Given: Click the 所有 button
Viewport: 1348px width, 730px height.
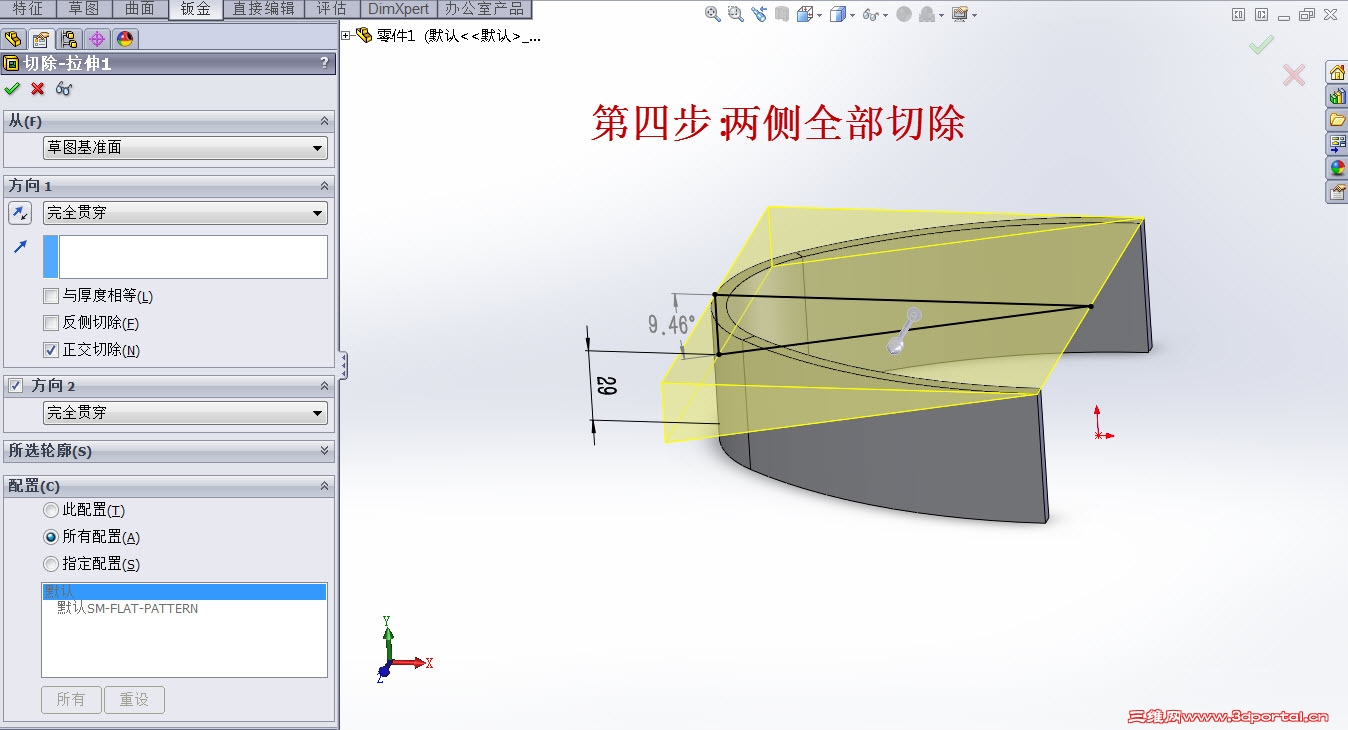Looking at the screenshot, I should (x=71, y=699).
